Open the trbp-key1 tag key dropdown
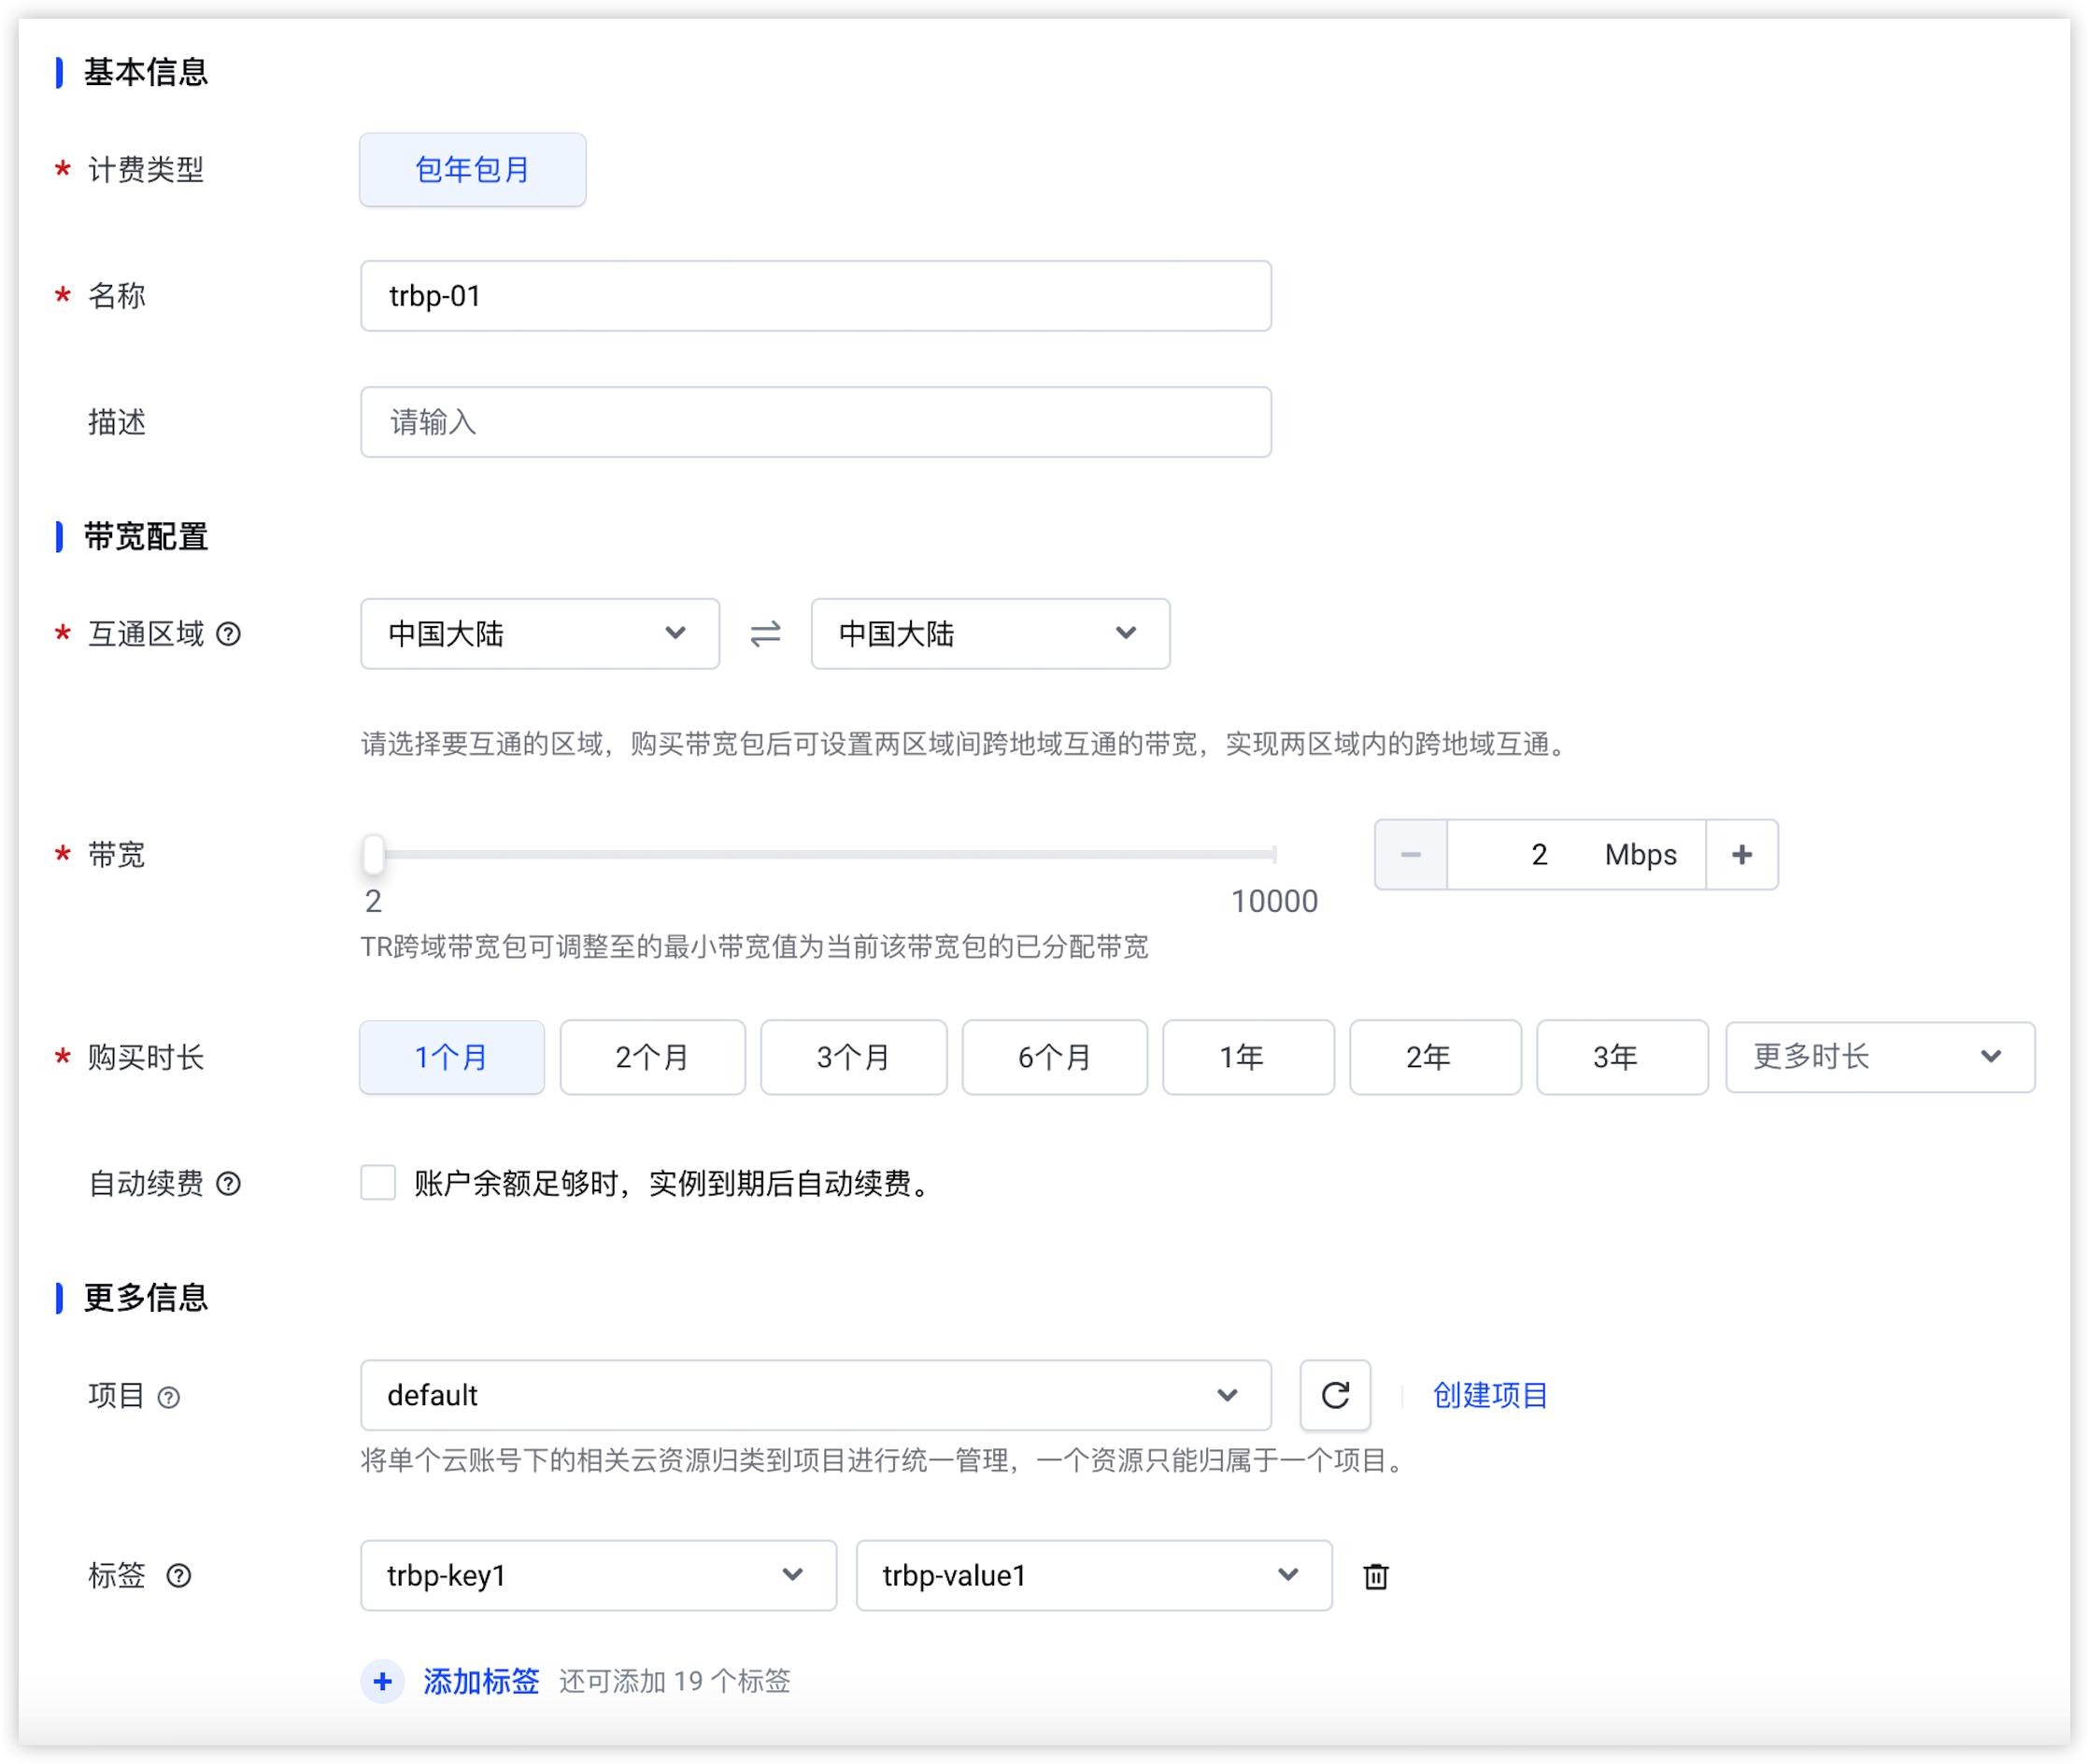The width and height of the screenshot is (2089, 1764). [598, 1576]
